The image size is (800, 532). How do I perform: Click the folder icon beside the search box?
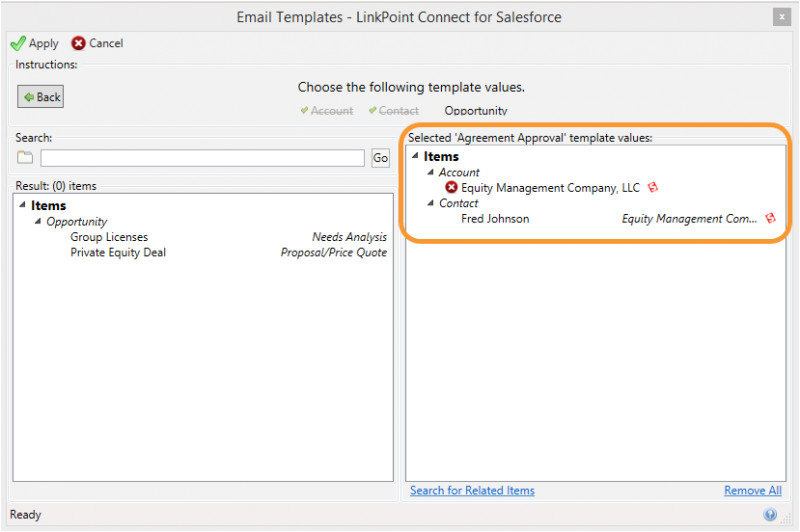(x=24, y=157)
